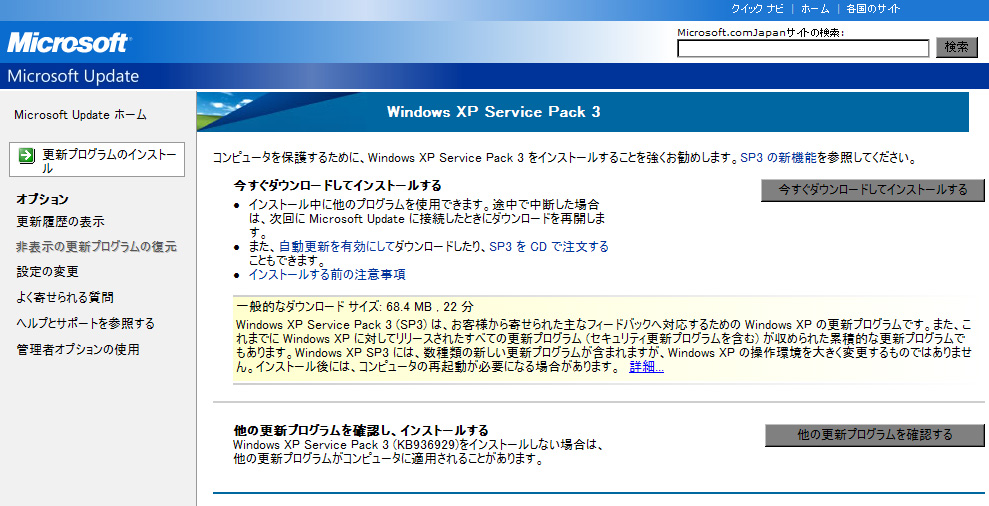Image resolution: width=989 pixels, height=506 pixels.
Task: Click the download size text 68.4 MB
Action: 409,307
